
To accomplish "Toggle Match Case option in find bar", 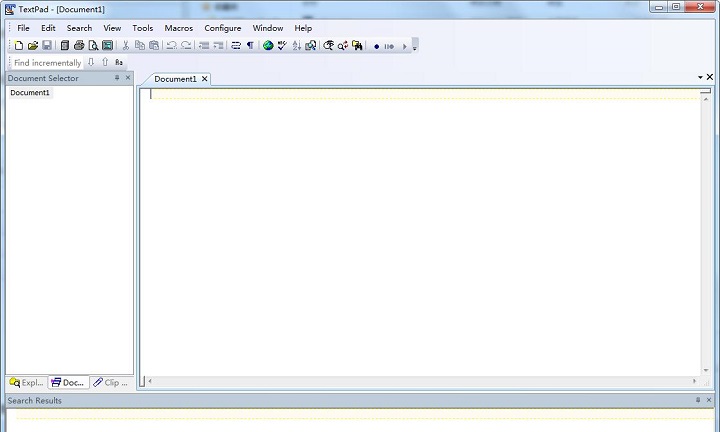I will pos(119,62).
